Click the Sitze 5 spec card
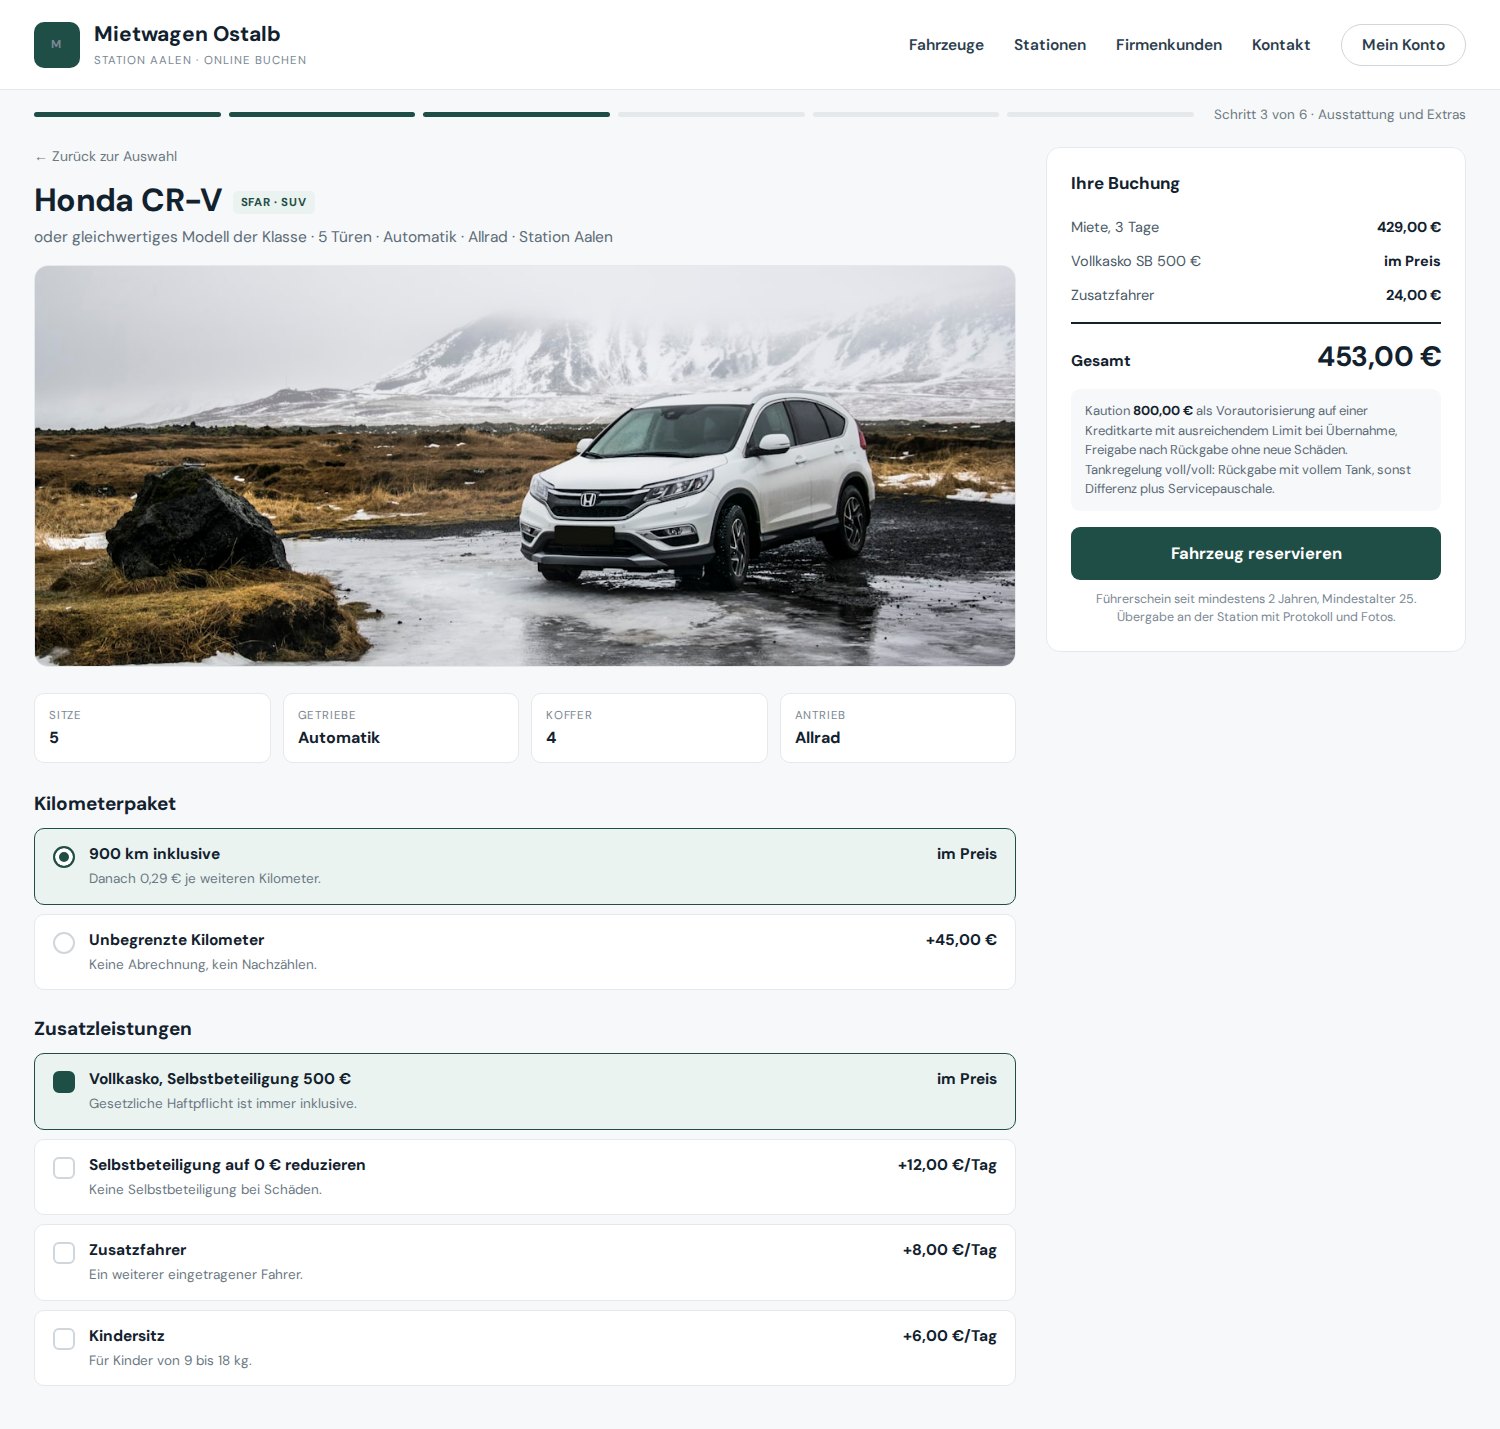1500x1429 pixels. pos(152,728)
